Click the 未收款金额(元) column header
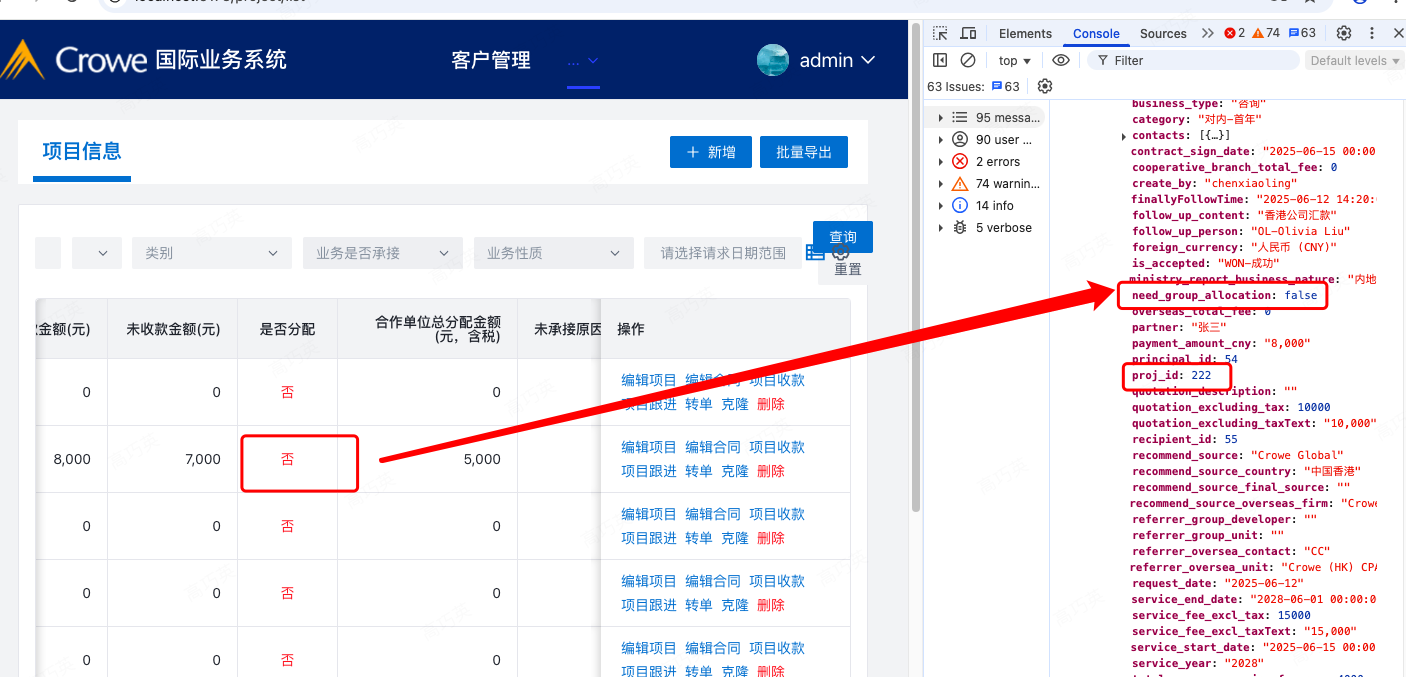1406x677 pixels. tap(173, 329)
